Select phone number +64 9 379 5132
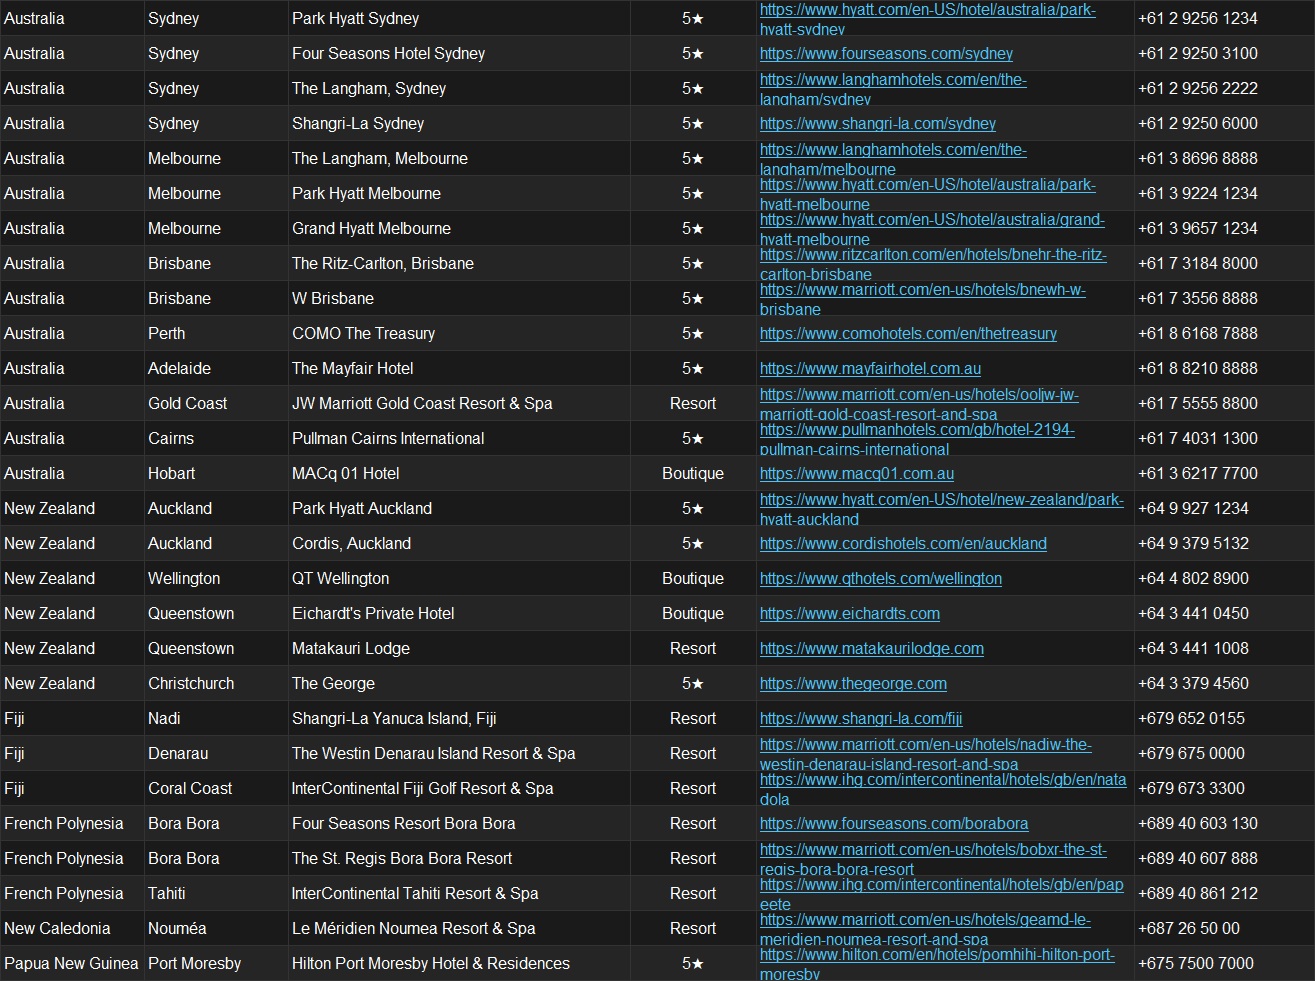This screenshot has height=981, width=1315. point(1193,543)
